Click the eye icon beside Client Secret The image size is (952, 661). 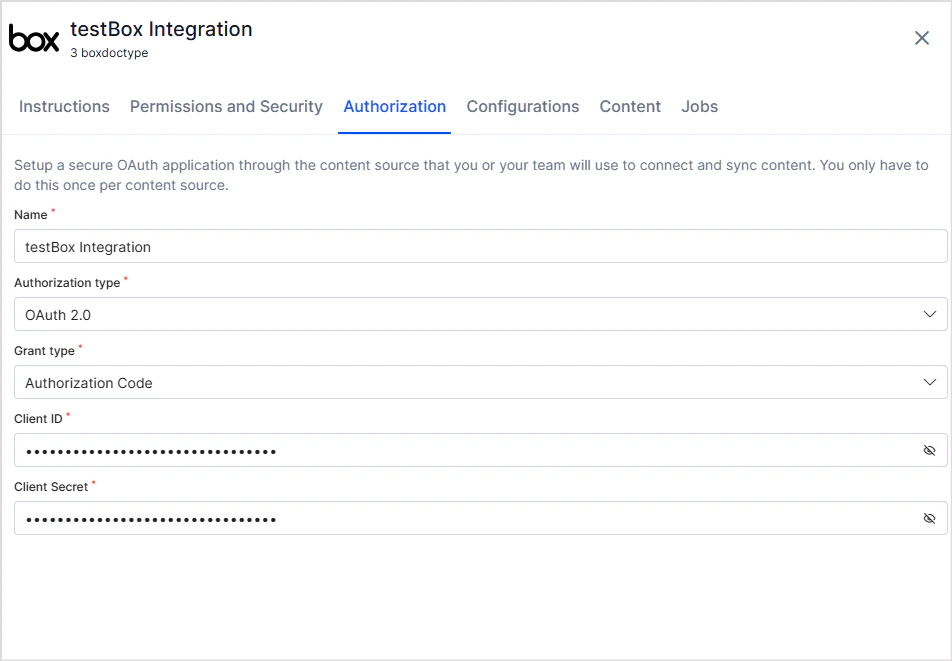(x=930, y=518)
